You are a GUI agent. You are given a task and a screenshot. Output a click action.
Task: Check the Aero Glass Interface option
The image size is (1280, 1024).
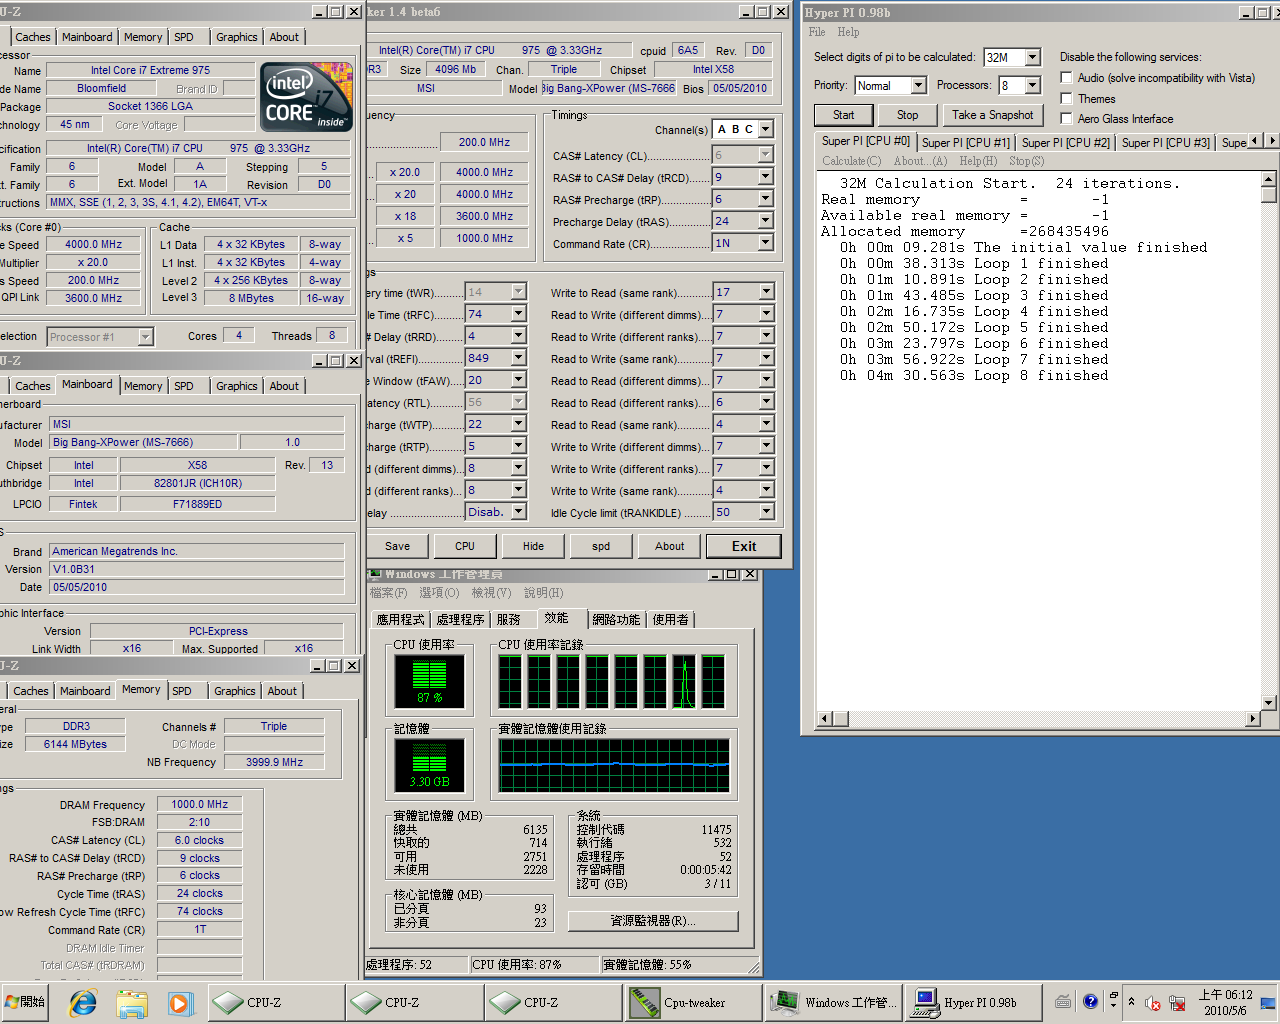[1066, 118]
